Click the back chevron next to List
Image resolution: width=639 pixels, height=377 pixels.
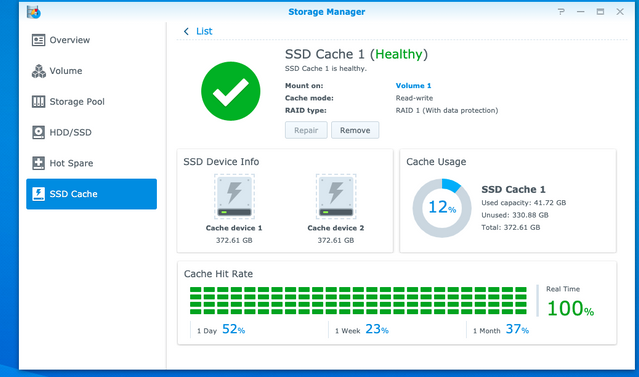click(186, 31)
